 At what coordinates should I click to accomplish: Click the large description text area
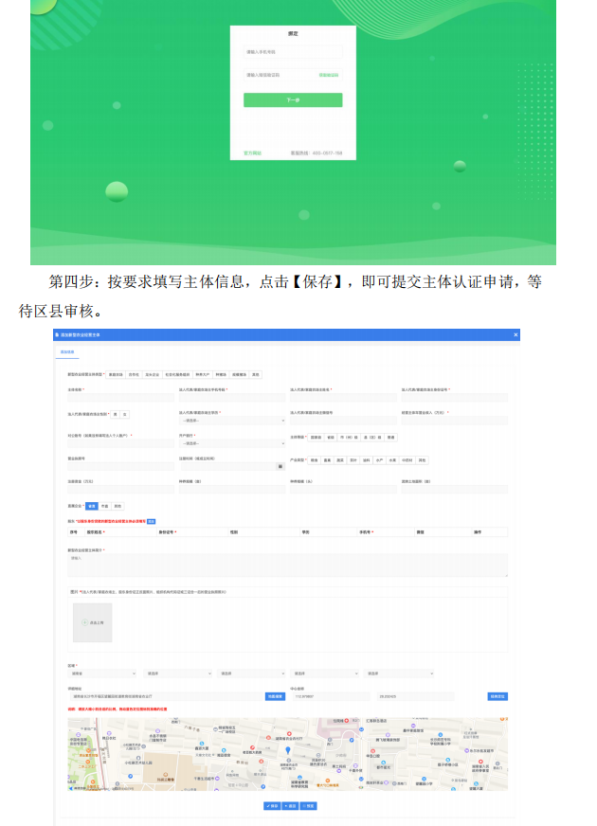tap(288, 565)
